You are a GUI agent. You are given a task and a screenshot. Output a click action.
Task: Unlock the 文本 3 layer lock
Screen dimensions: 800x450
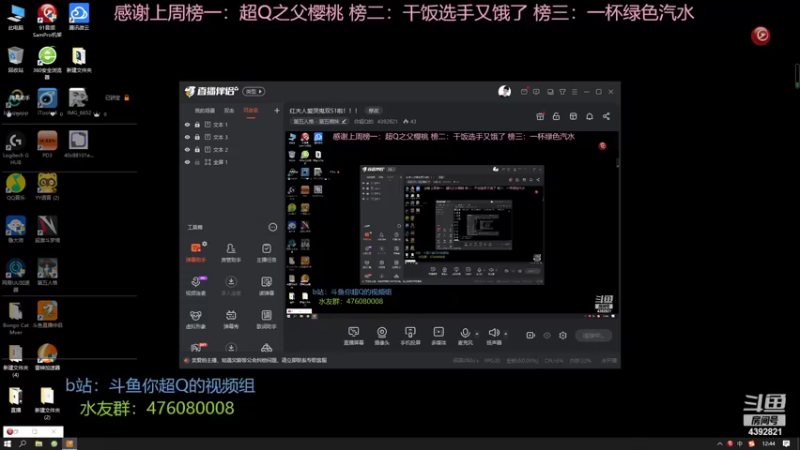point(197,137)
